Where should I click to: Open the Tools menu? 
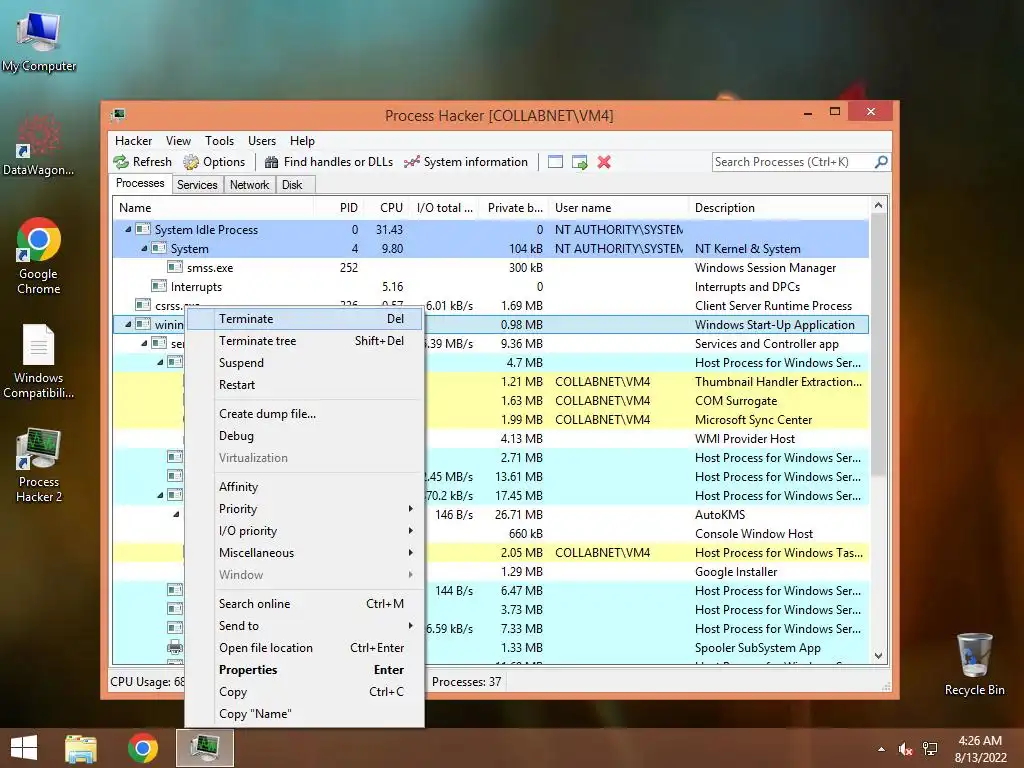click(219, 140)
